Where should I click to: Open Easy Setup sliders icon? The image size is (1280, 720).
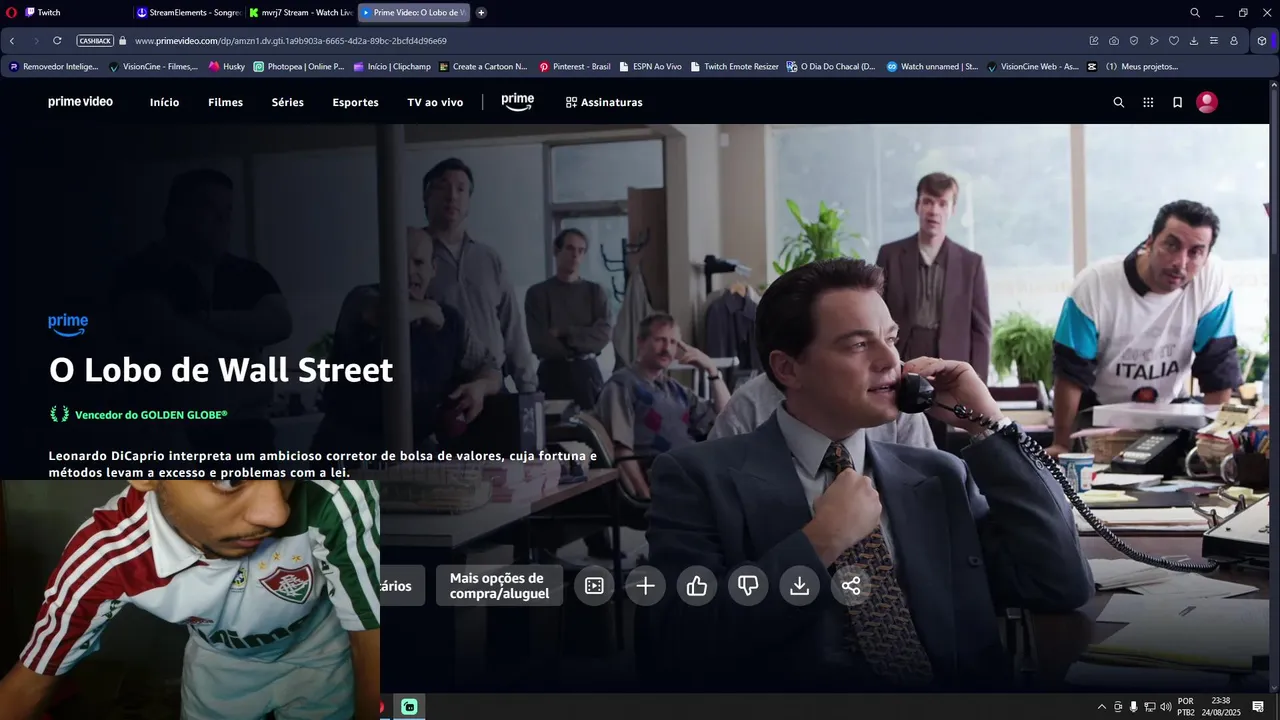tap(1214, 41)
